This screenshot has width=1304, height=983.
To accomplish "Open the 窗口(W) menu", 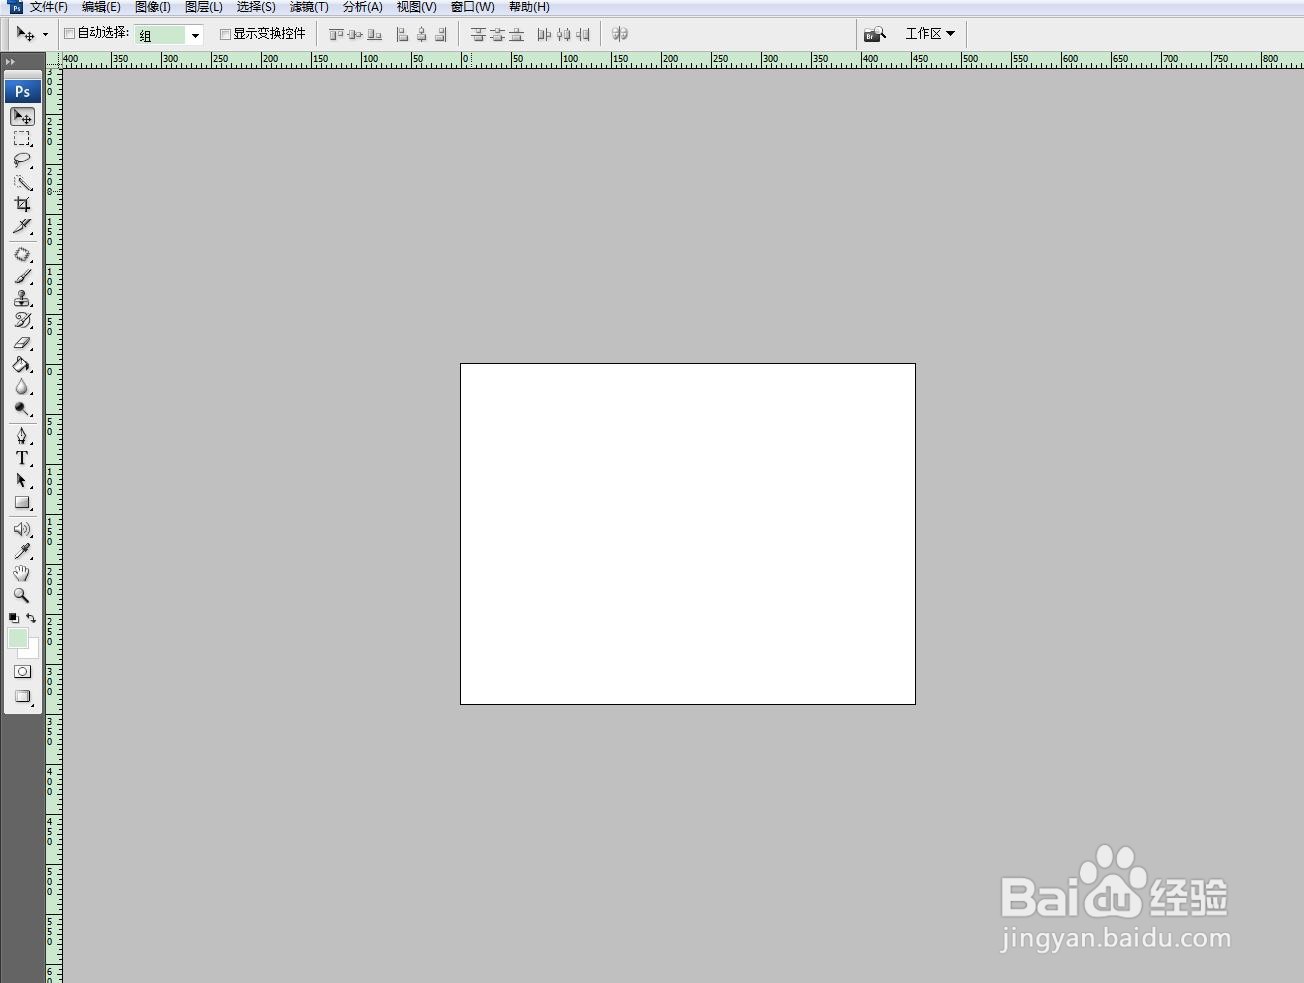I will click(x=472, y=7).
